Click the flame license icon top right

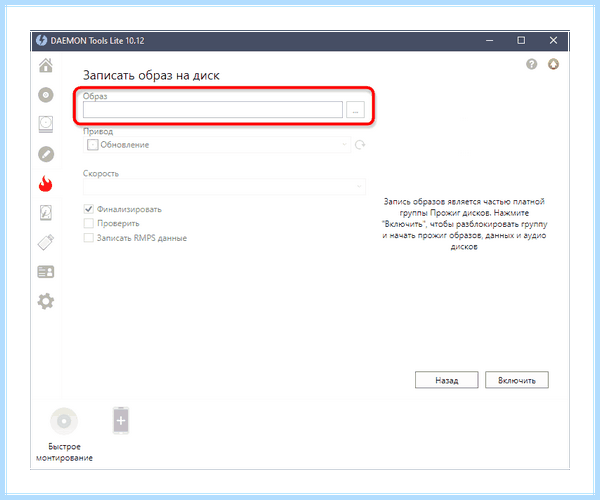coord(553,64)
